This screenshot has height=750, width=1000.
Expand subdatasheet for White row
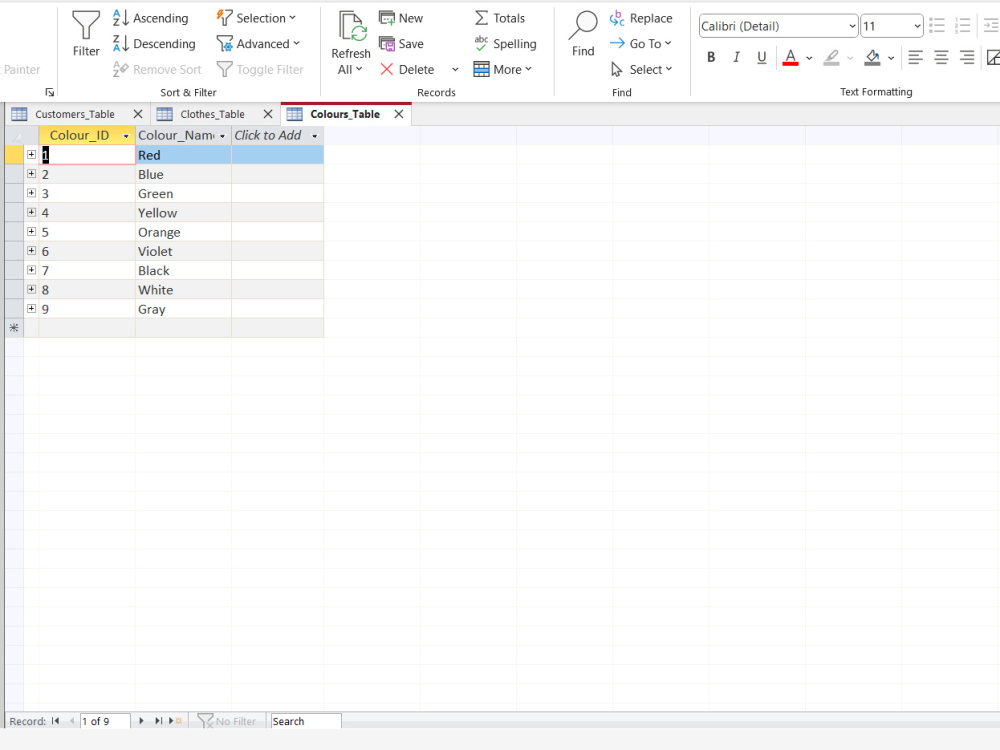(31, 289)
